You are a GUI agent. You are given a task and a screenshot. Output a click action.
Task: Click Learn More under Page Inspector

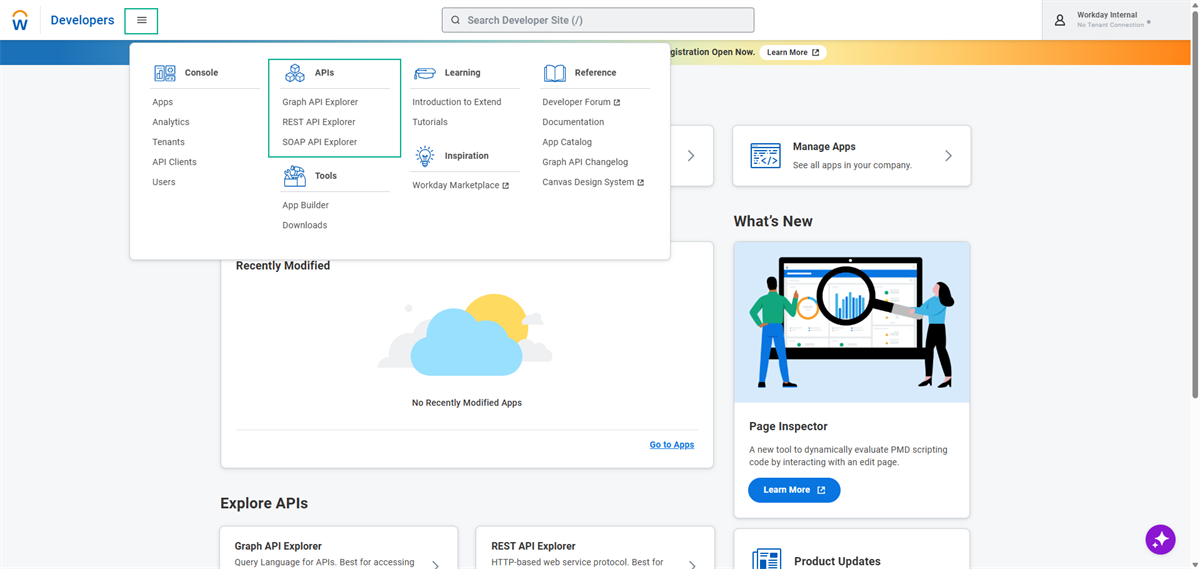click(x=794, y=490)
